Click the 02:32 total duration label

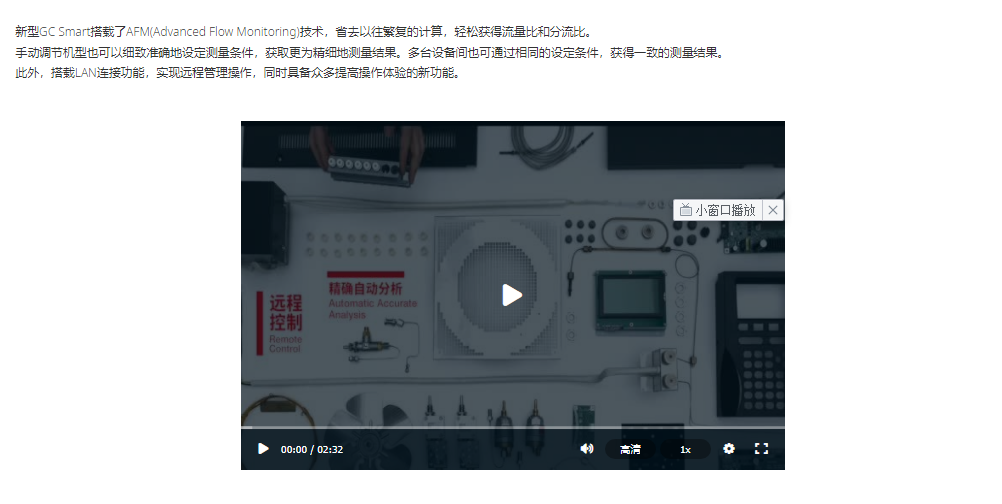coord(330,450)
